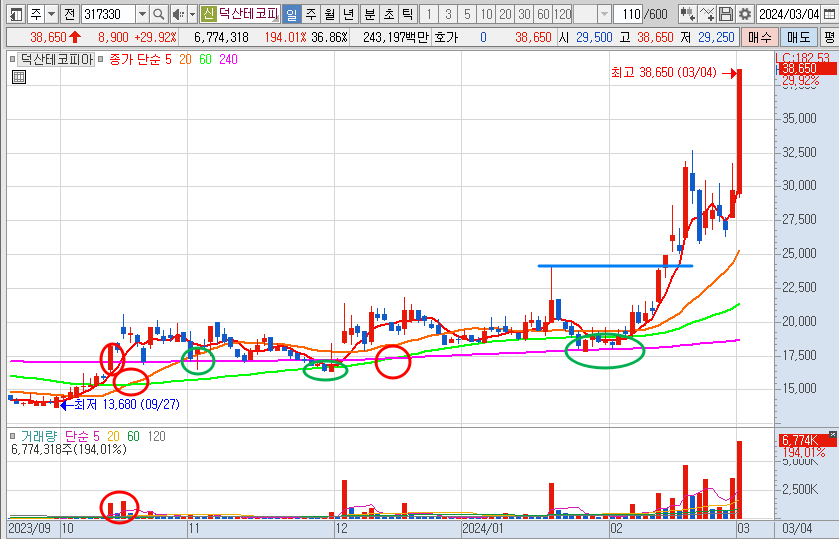This screenshot has height=539, width=839.
Task: Click the candle chart add icon
Action: pyautogui.click(x=688, y=14)
